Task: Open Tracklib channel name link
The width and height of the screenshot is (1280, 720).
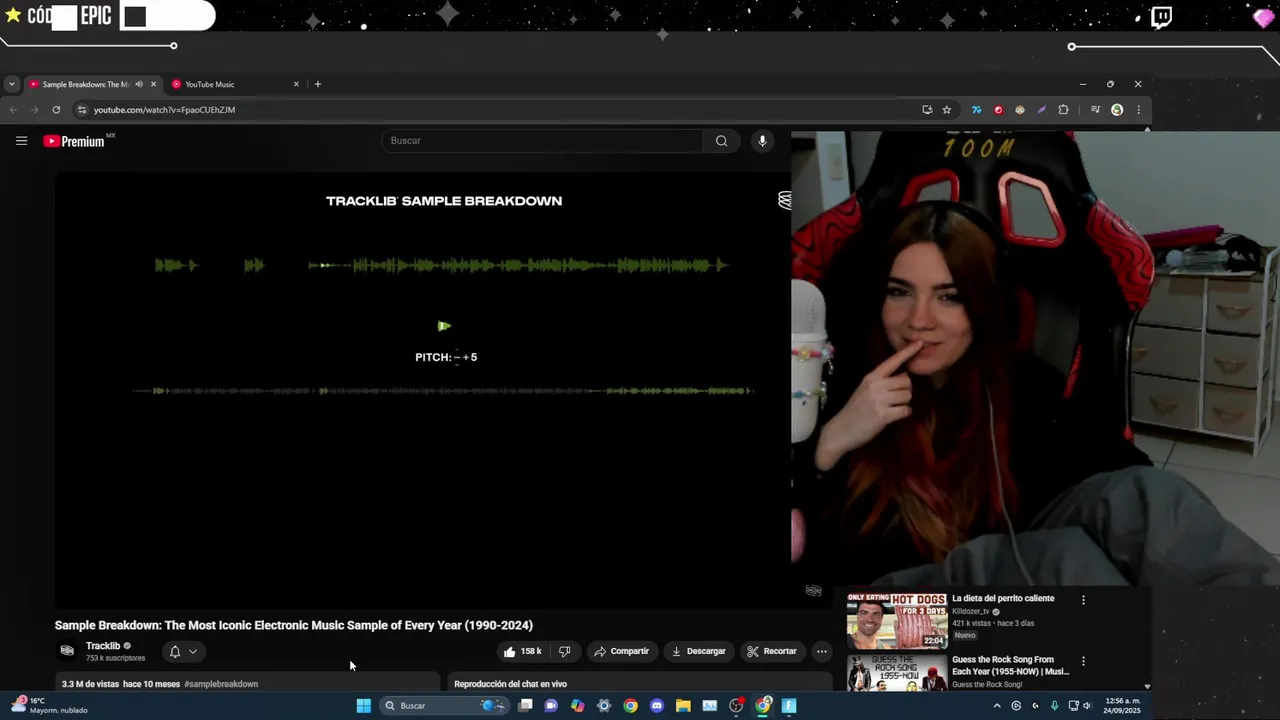Action: point(103,646)
